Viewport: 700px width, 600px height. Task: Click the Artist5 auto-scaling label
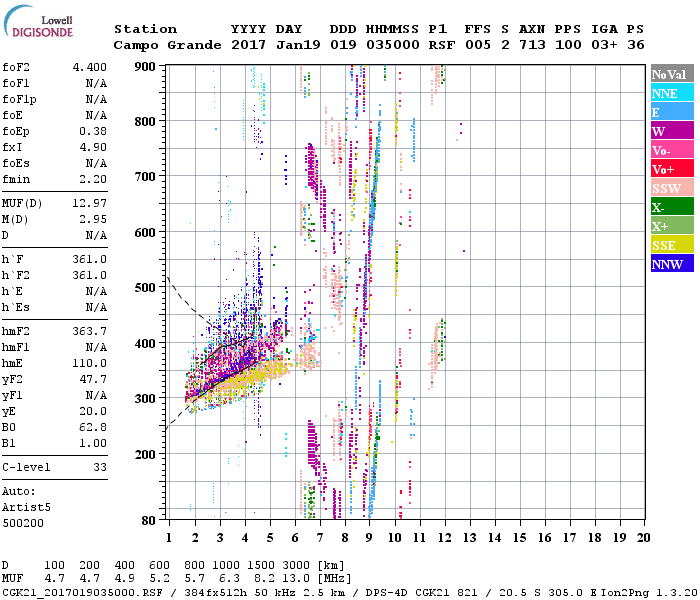(x=27, y=507)
